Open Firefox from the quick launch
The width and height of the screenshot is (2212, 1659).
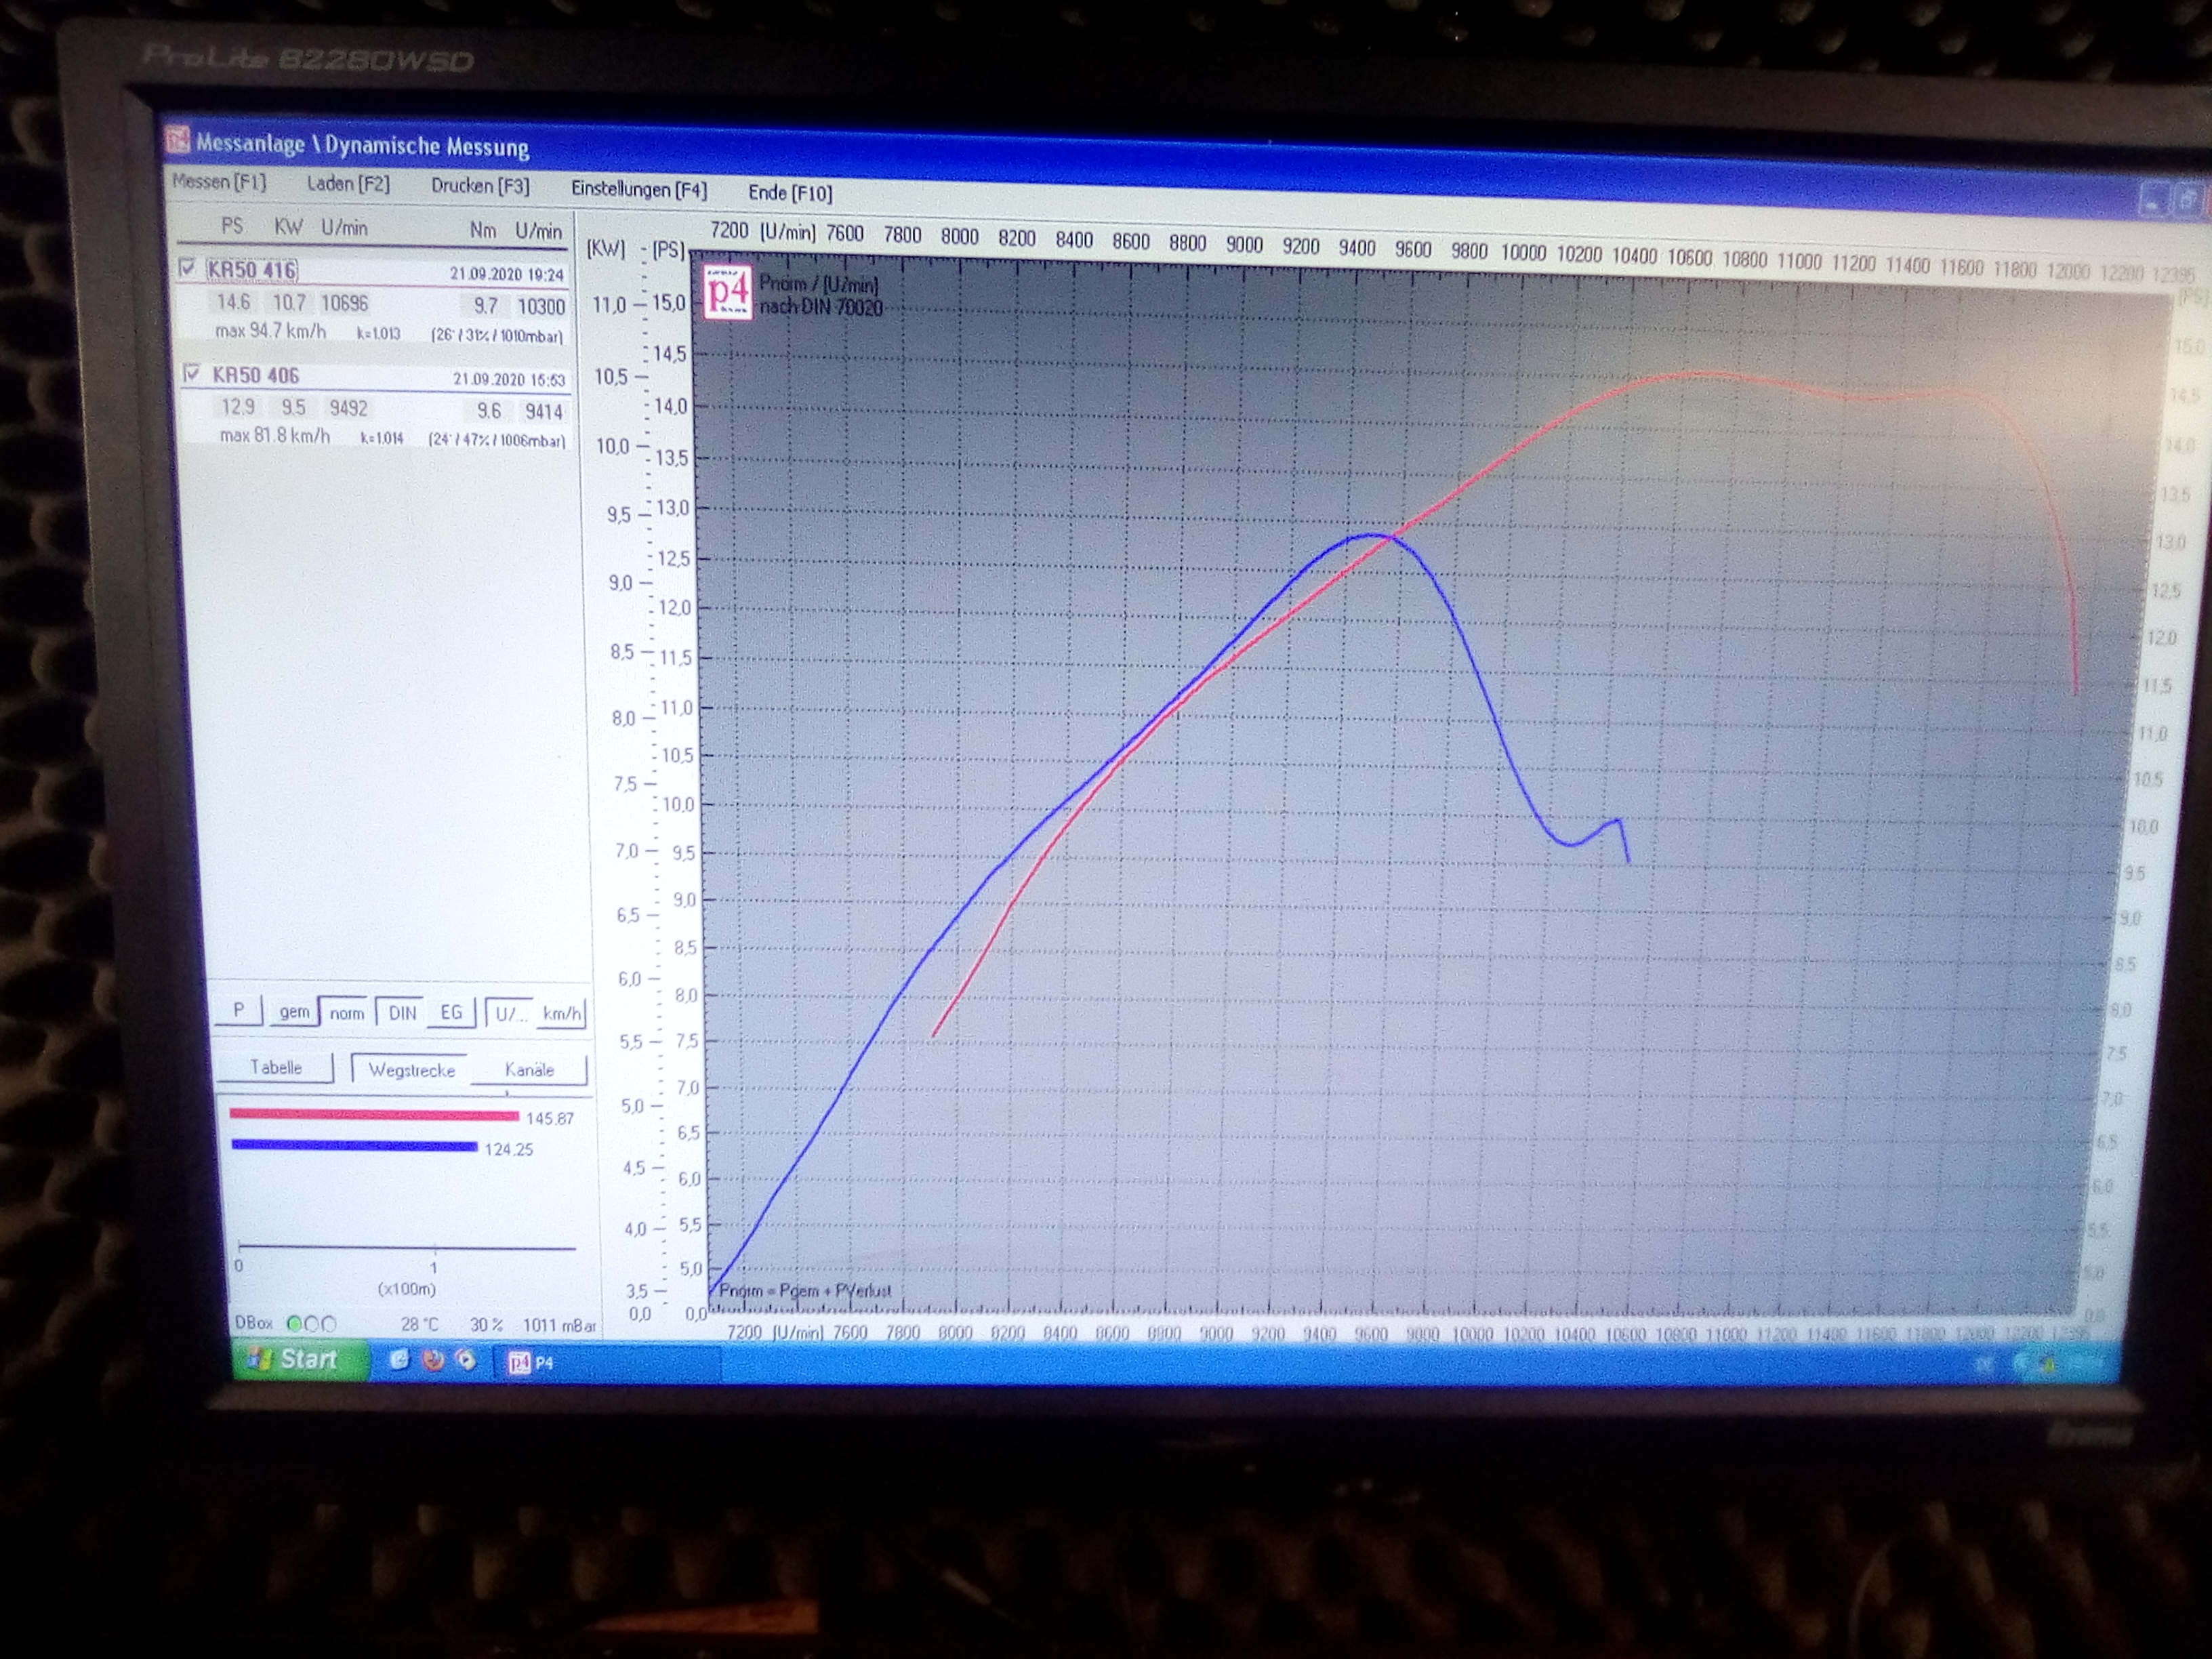433,1360
